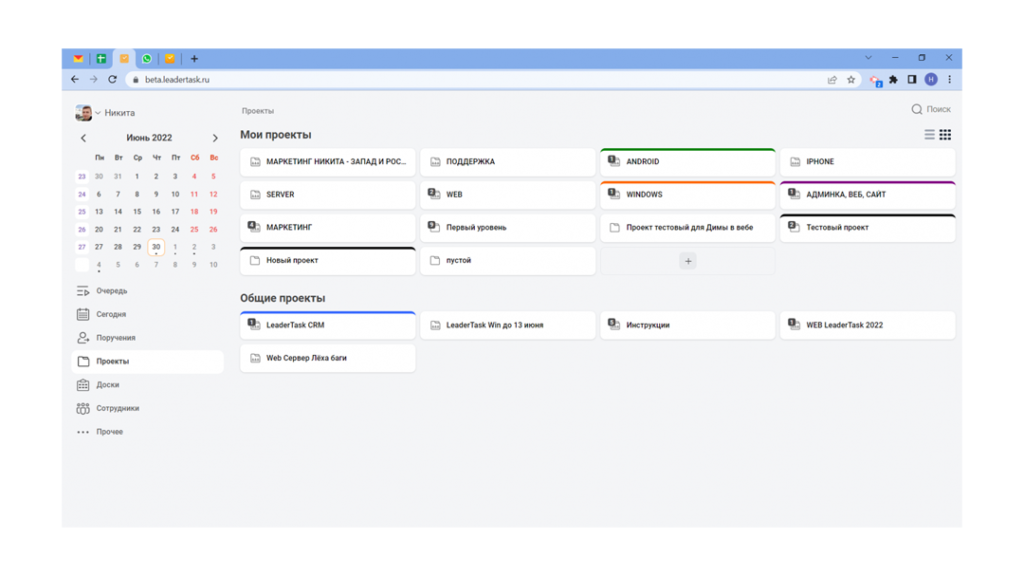This screenshot has height=576, width=1024.
Task: Select June 30 in the calendar
Action: pyautogui.click(x=156, y=247)
